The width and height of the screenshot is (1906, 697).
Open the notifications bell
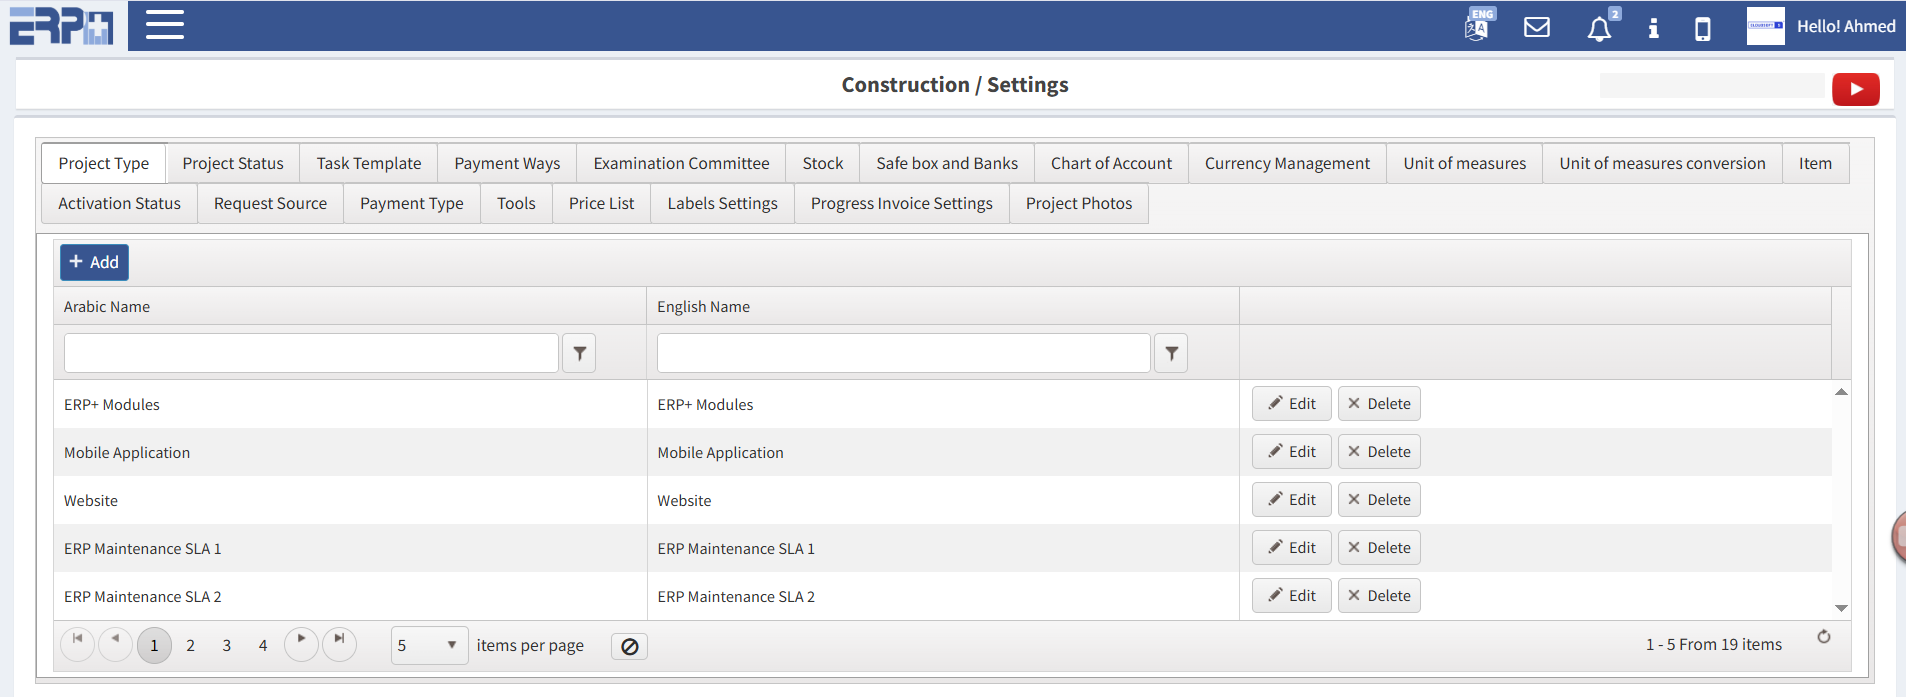[1599, 29]
